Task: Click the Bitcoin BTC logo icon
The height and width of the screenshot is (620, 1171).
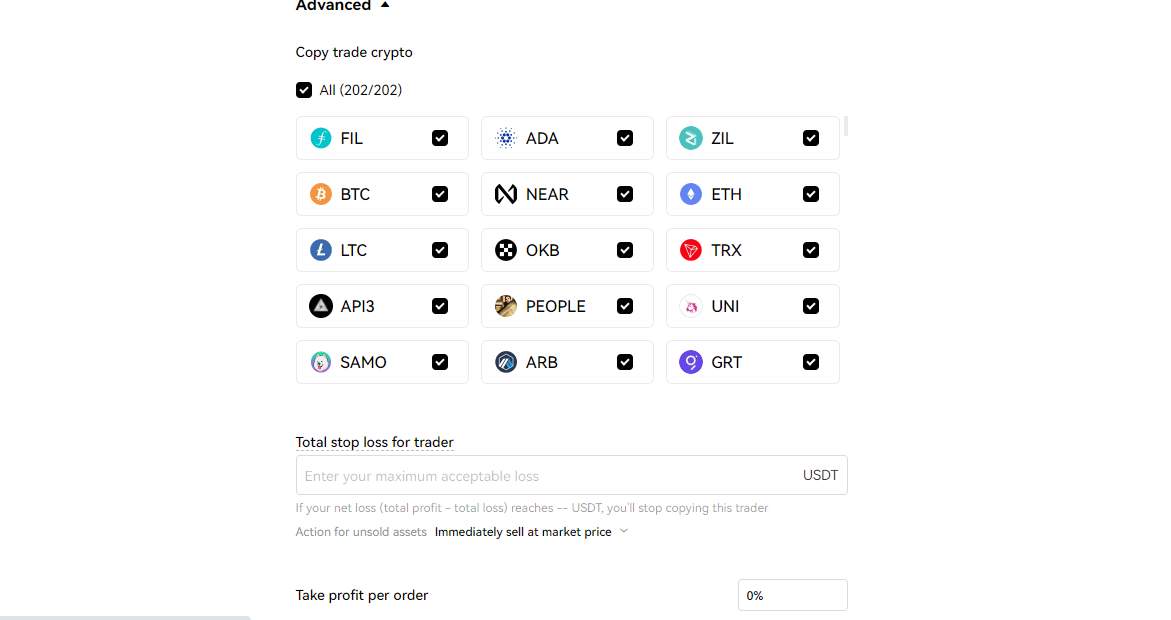Action: (320, 194)
